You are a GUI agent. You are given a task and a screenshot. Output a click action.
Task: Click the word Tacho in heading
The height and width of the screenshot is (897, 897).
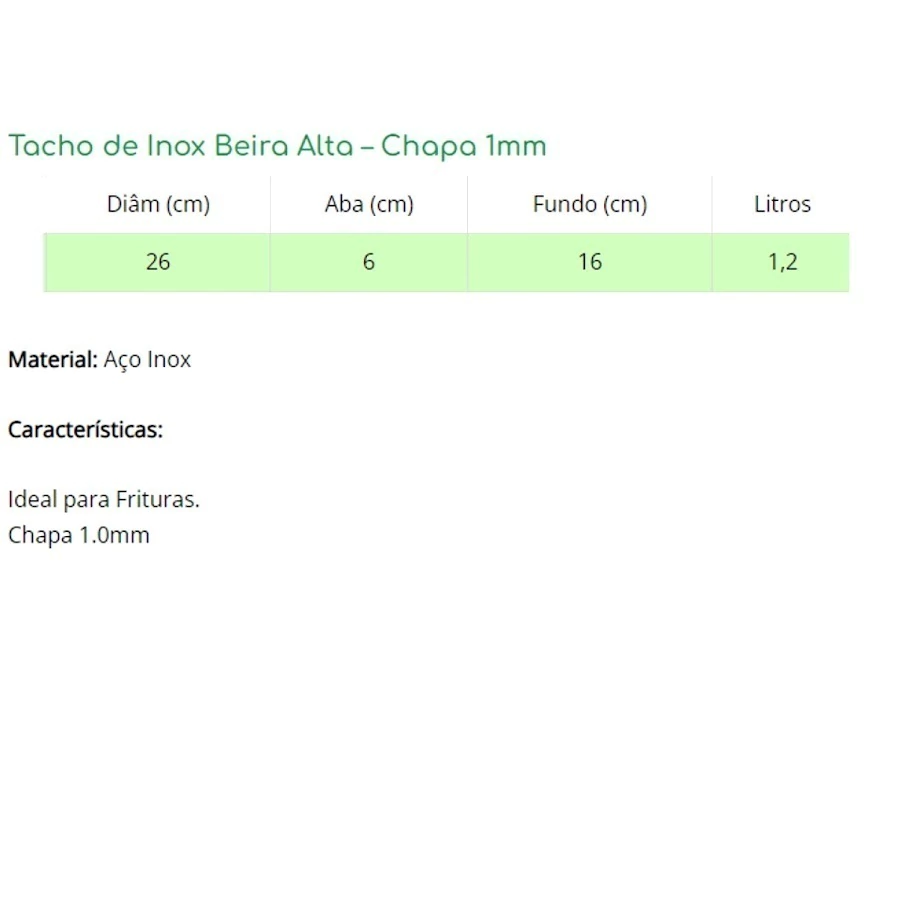(51, 145)
